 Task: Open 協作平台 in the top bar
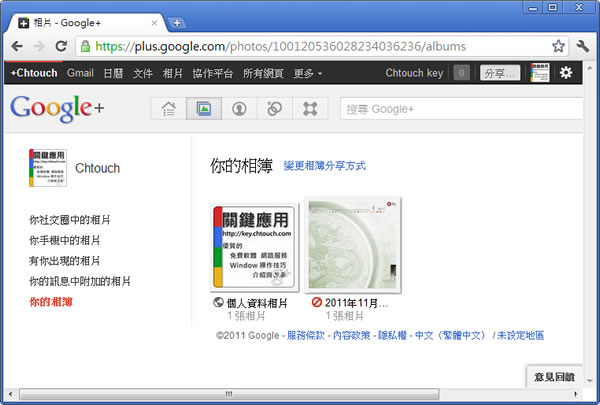(x=213, y=73)
